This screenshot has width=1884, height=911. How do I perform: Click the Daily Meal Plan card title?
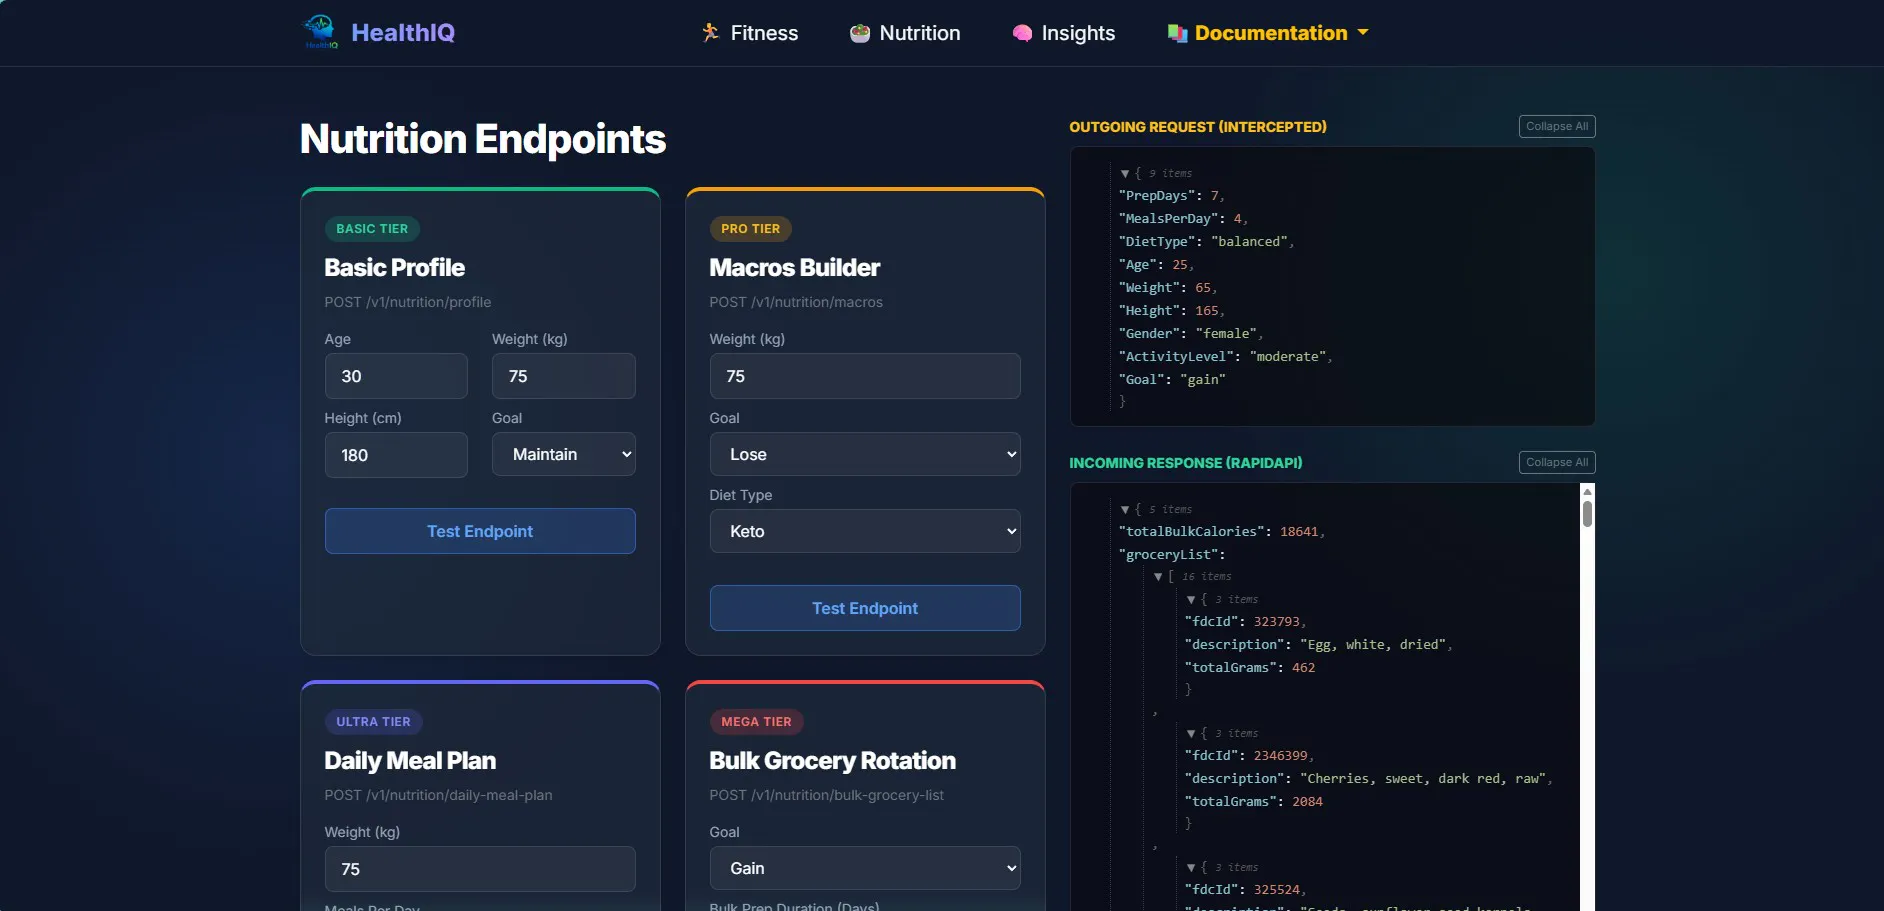410,761
